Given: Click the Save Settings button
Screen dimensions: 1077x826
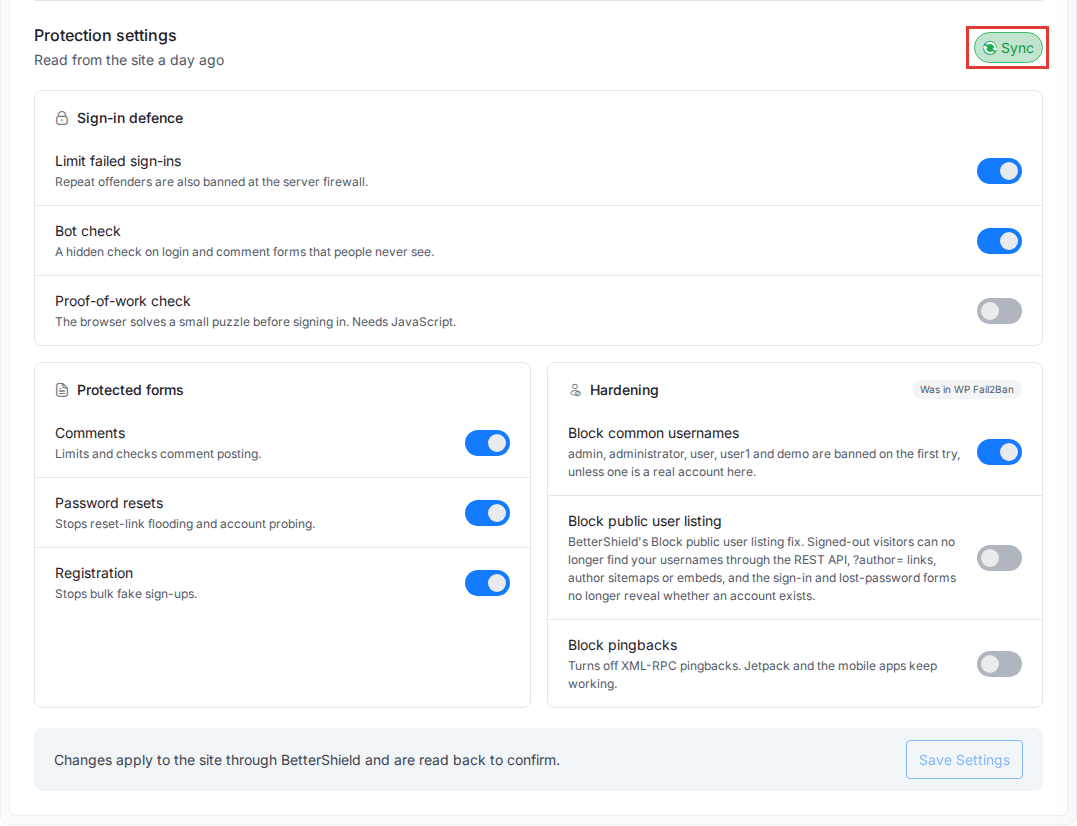Looking at the screenshot, I should 964,759.
